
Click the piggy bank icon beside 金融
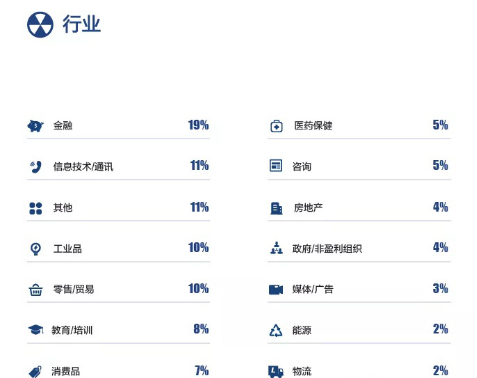click(x=35, y=126)
